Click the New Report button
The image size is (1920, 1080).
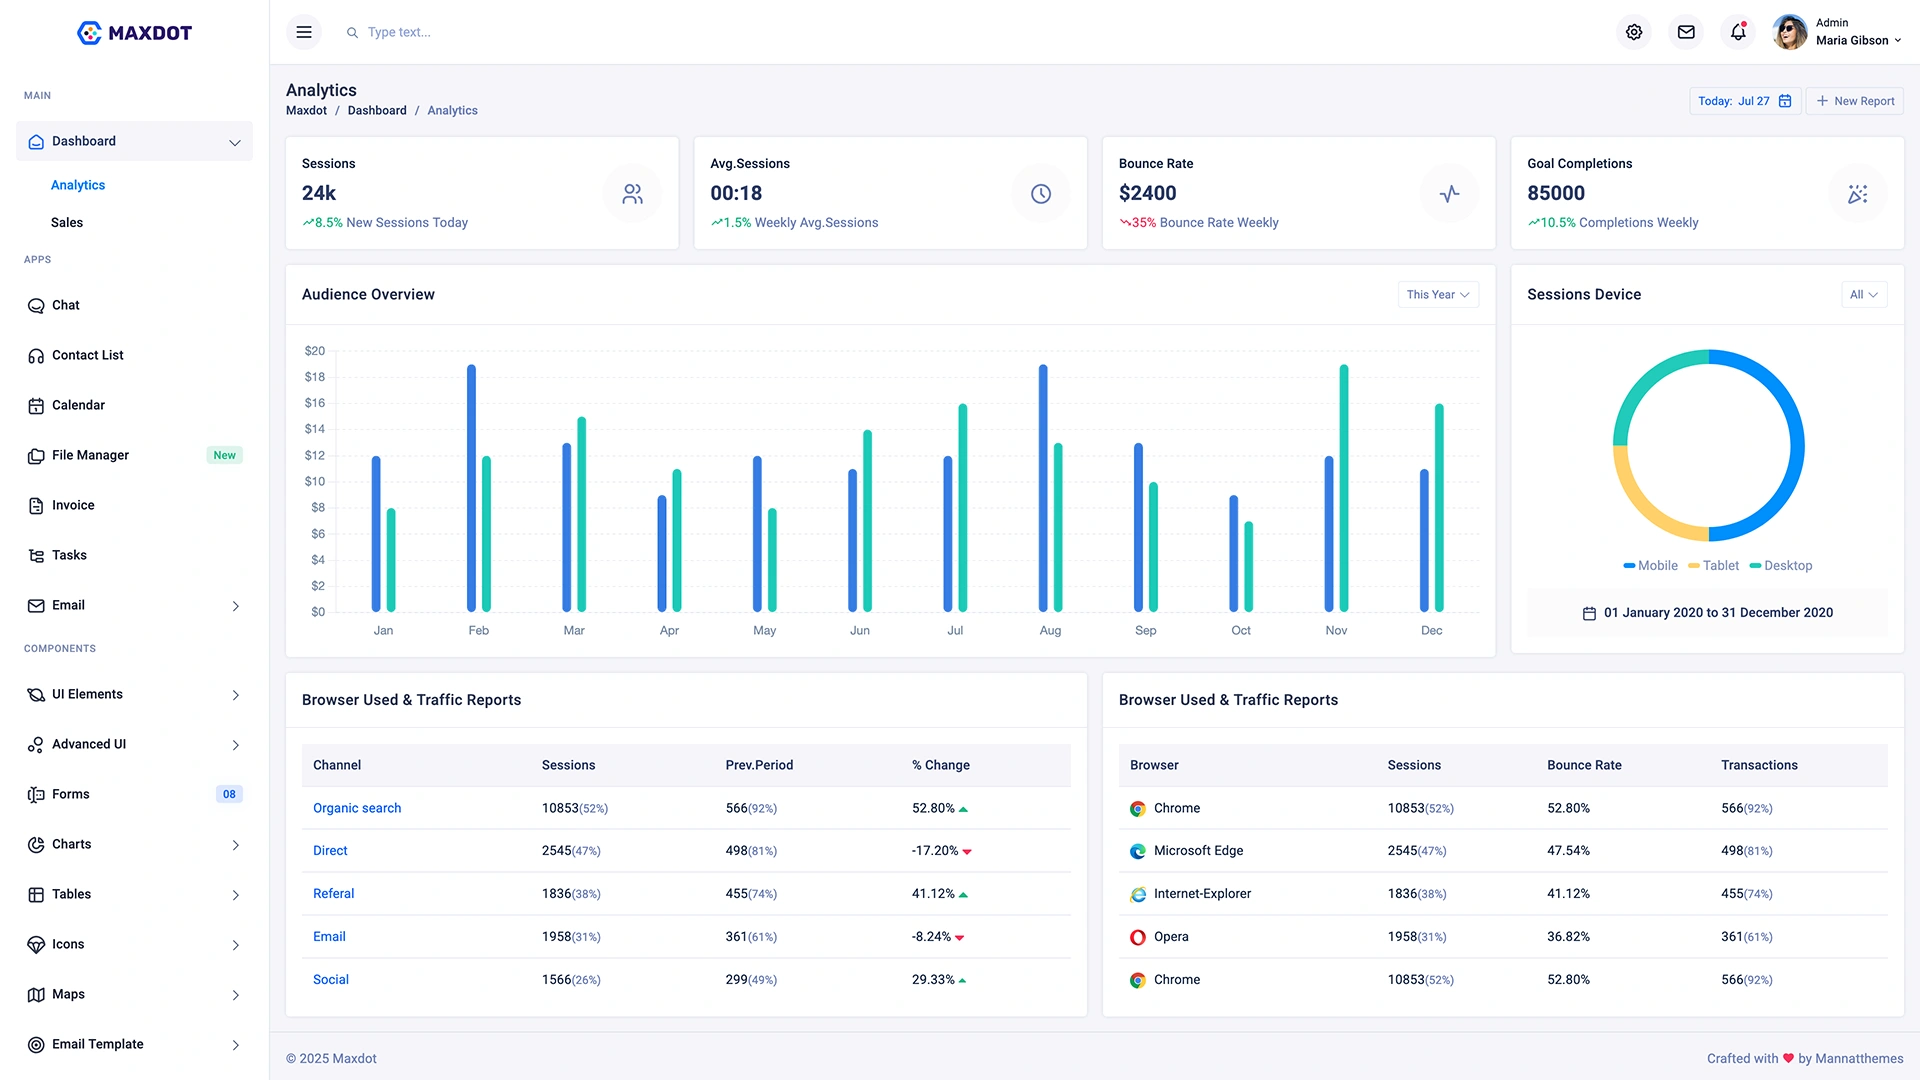1855,100
